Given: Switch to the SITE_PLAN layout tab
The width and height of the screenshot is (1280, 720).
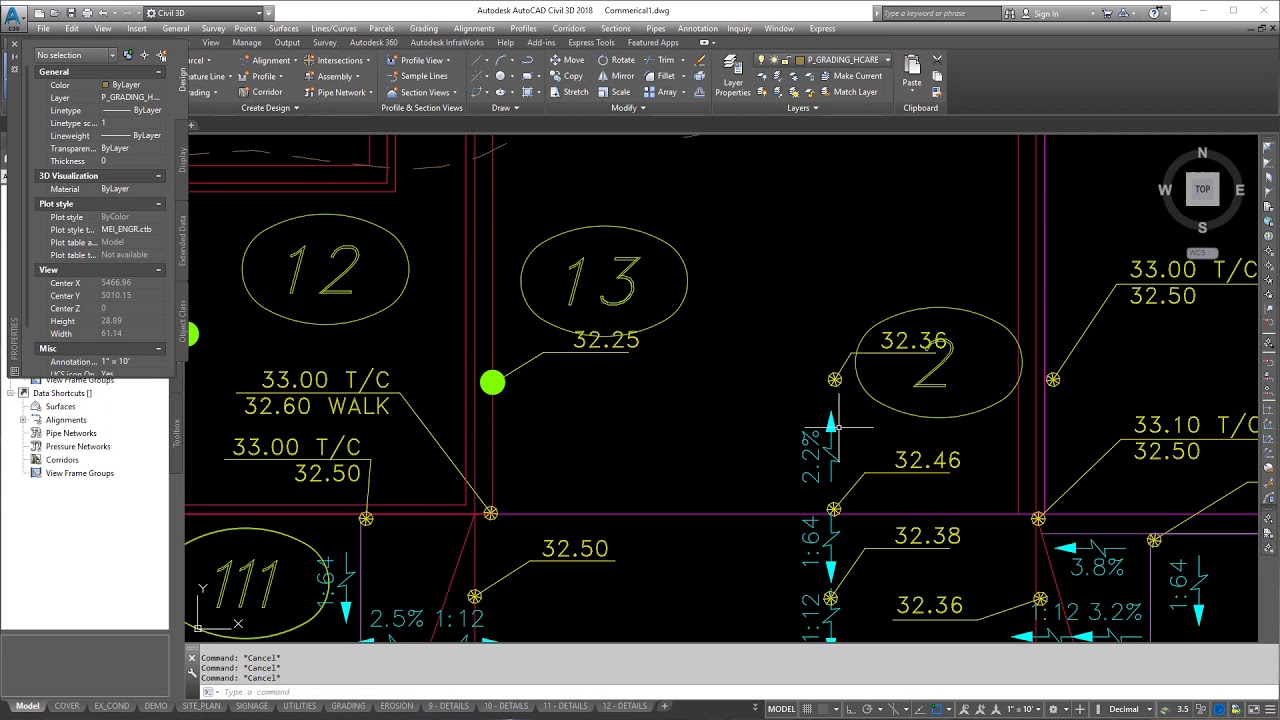Looking at the screenshot, I should click(201, 706).
